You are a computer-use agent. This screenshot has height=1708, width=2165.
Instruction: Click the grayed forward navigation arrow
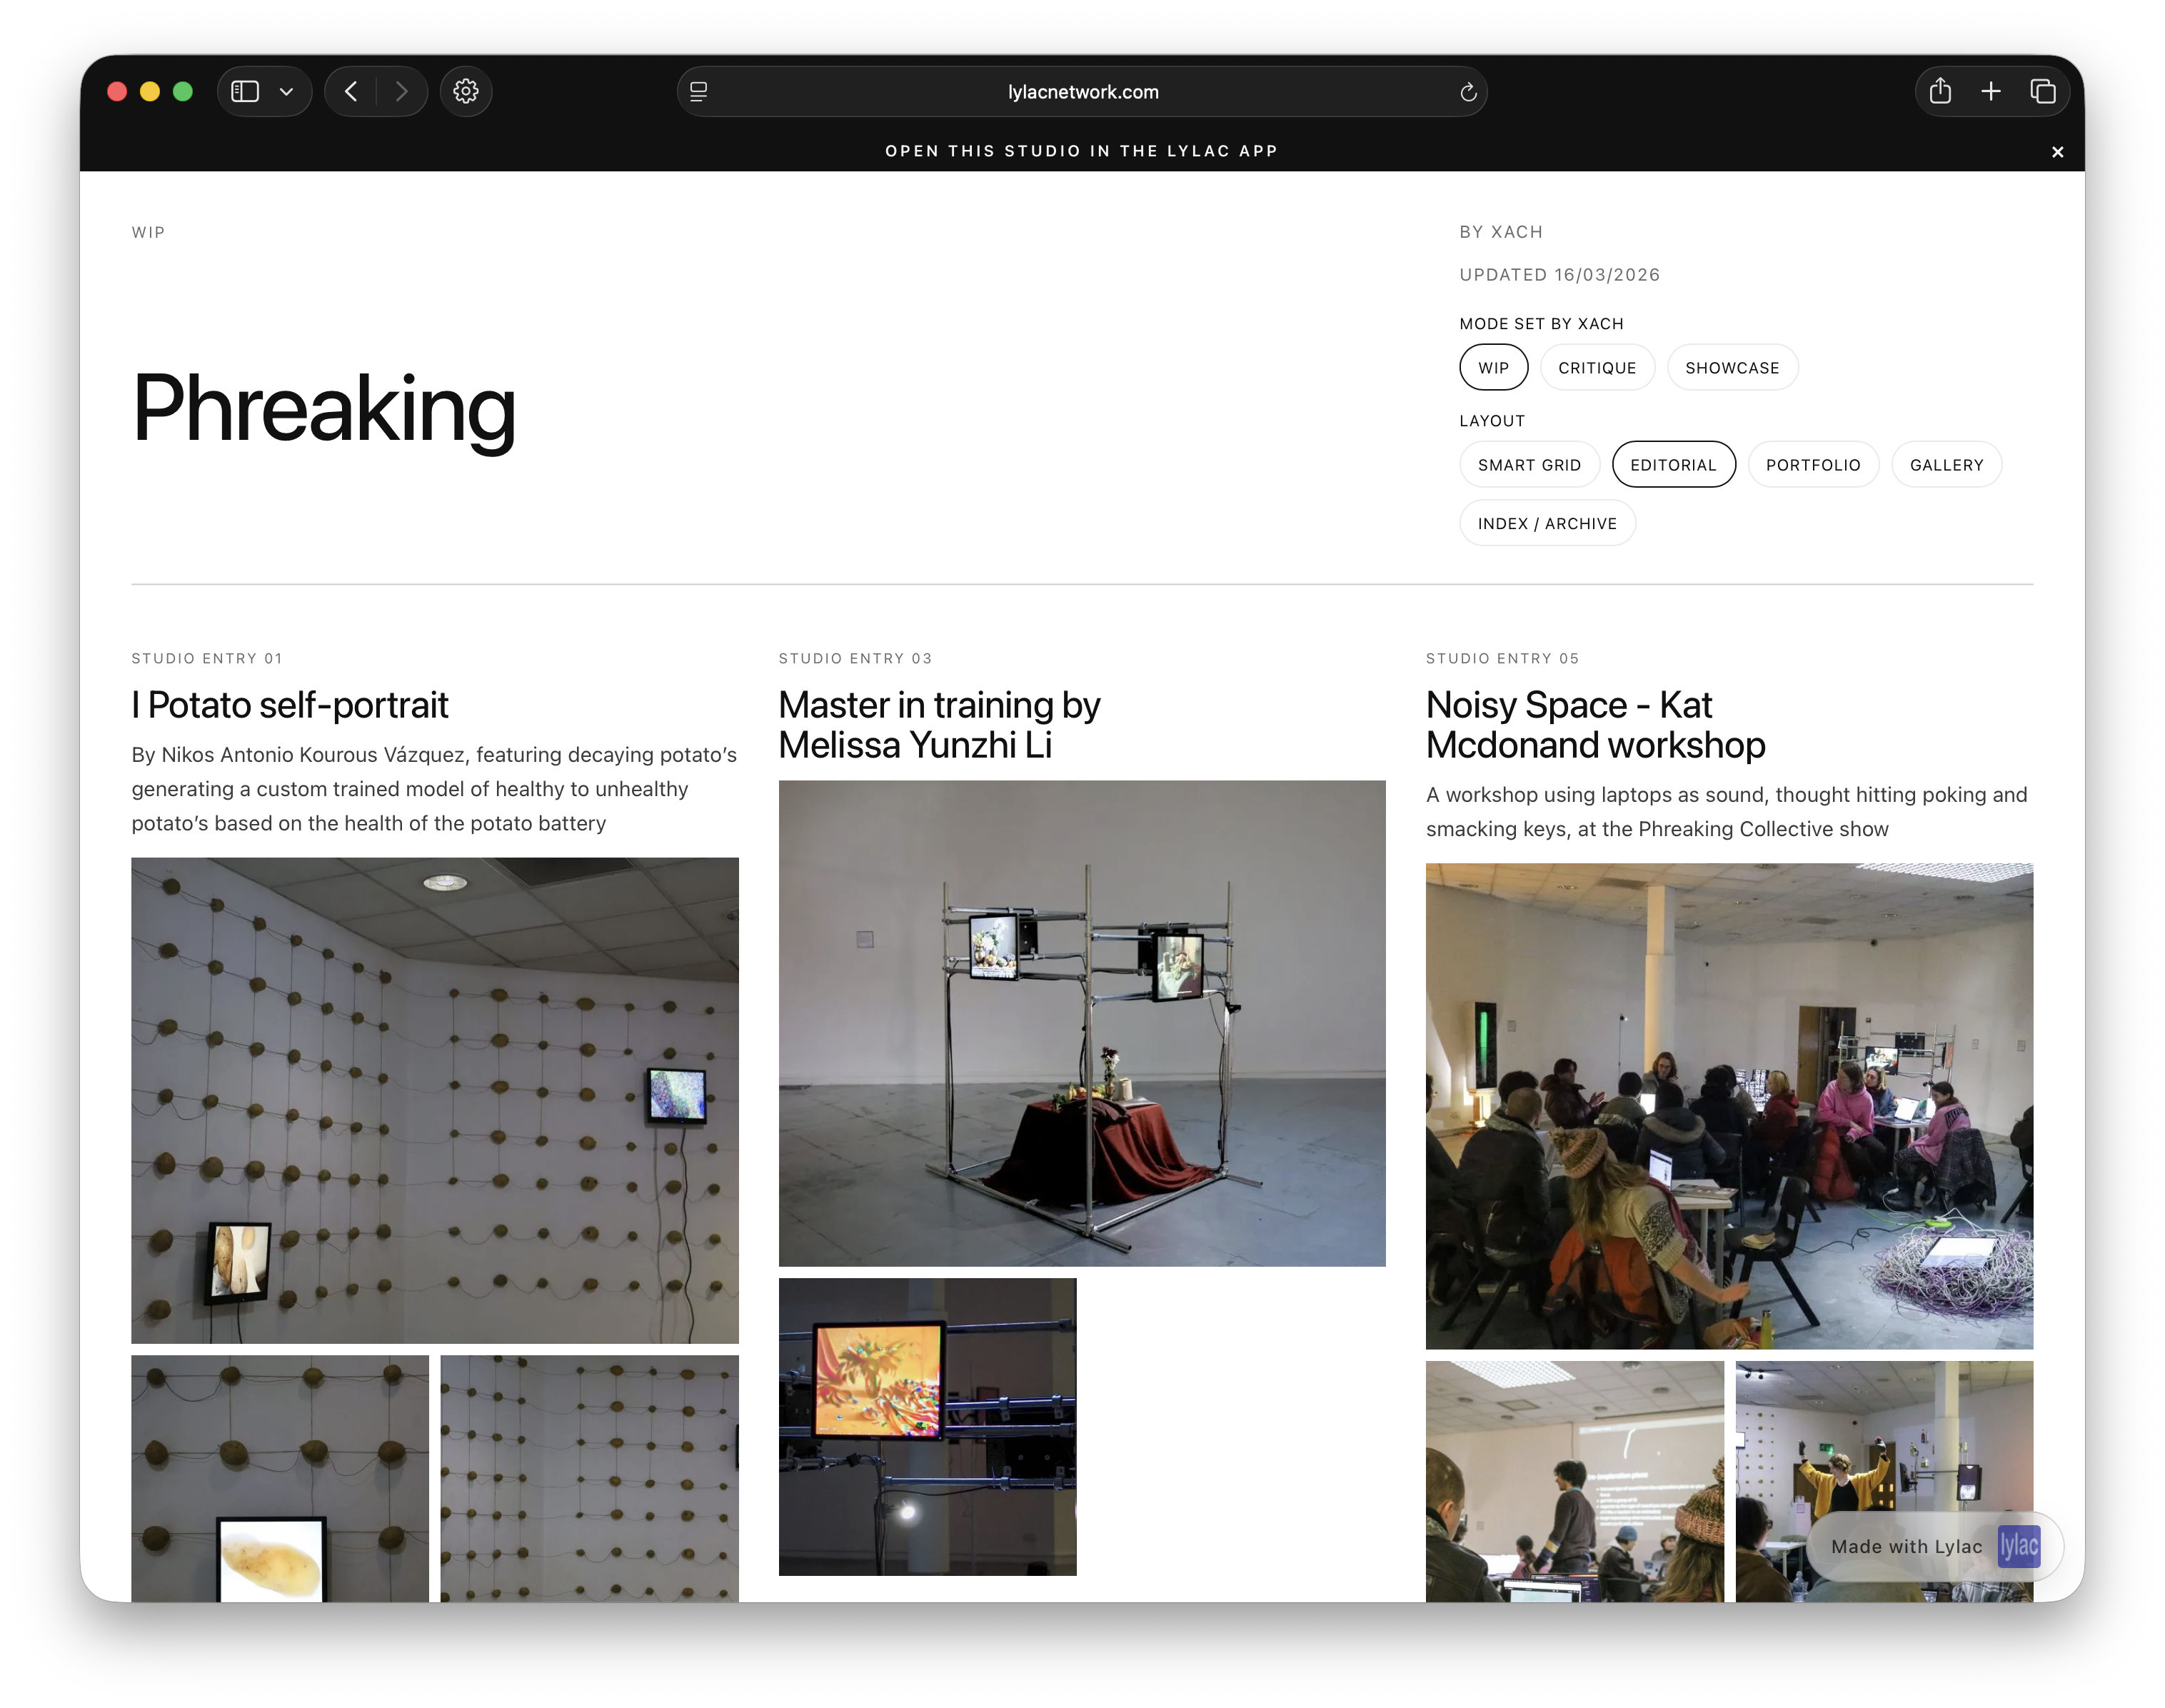coord(402,91)
